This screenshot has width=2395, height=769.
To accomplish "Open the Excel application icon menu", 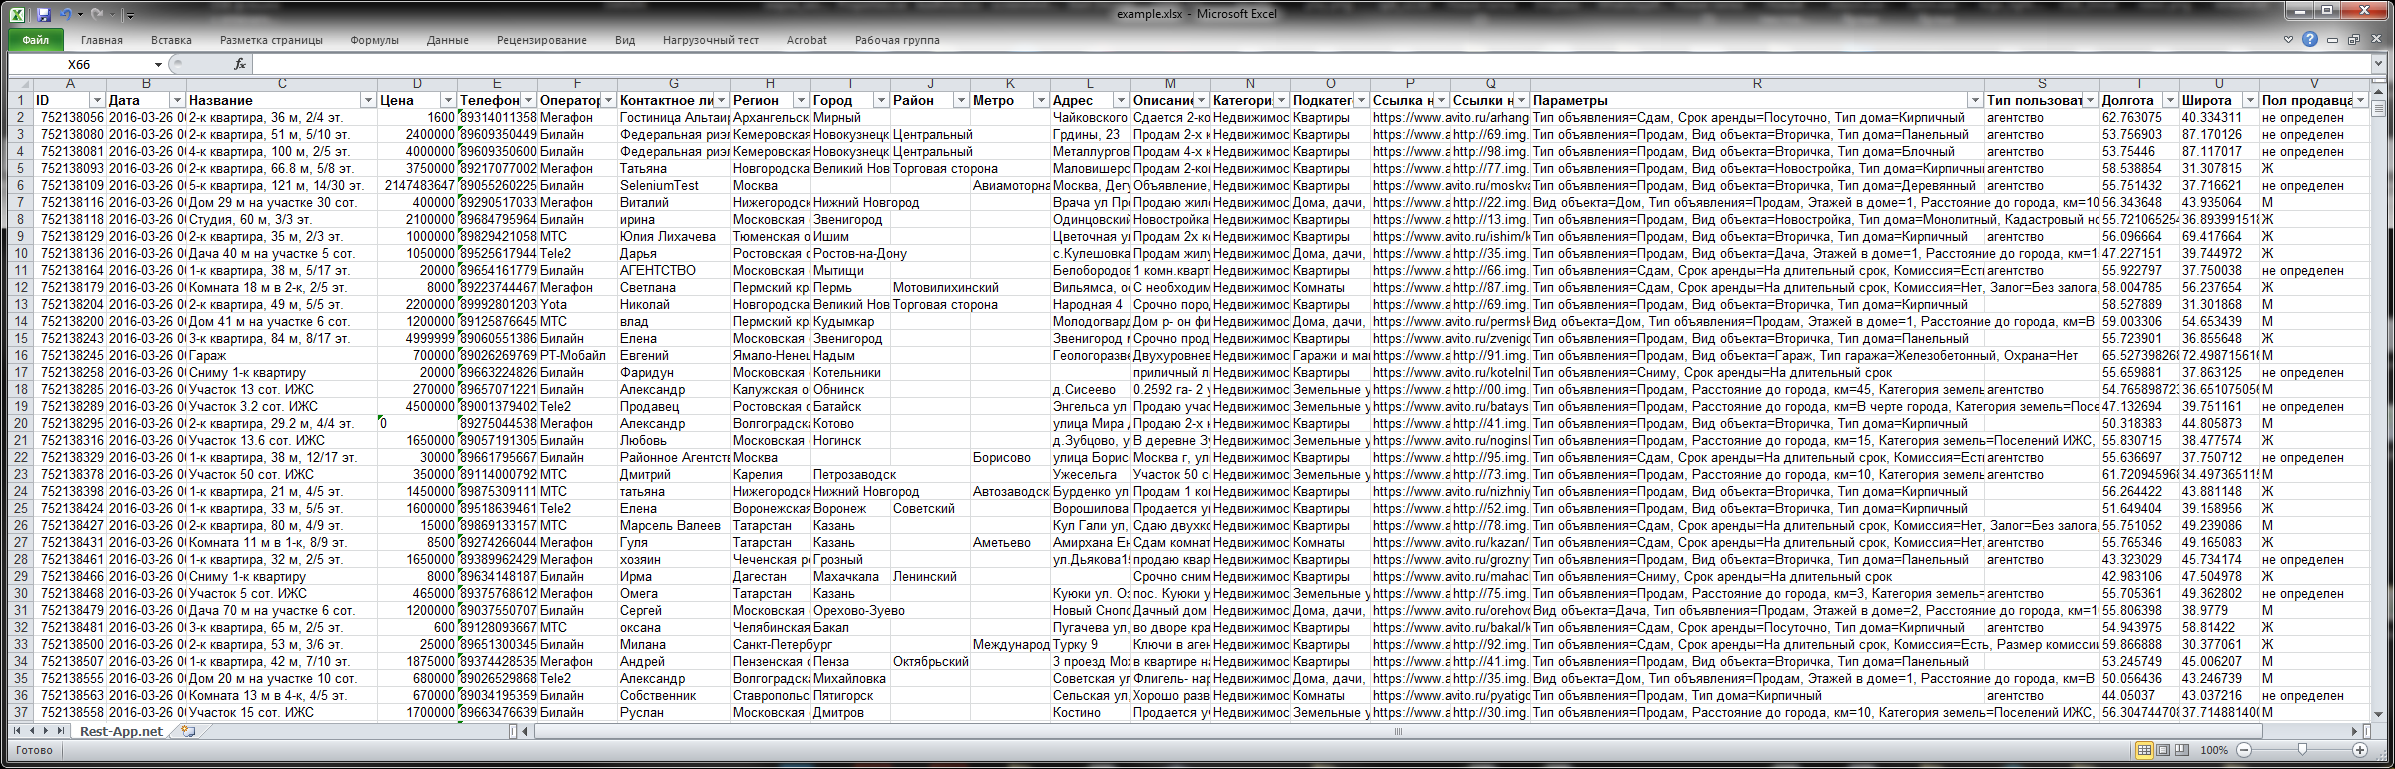I will [18, 14].
